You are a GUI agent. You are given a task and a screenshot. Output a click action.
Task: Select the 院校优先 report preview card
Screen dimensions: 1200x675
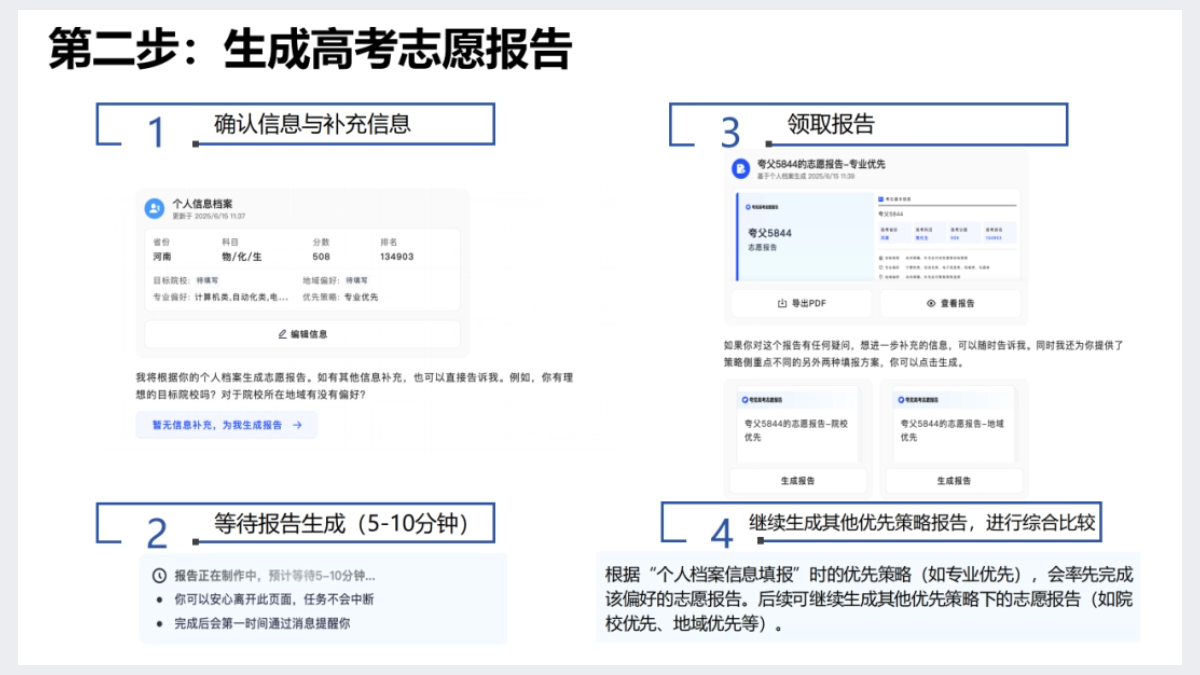797,425
